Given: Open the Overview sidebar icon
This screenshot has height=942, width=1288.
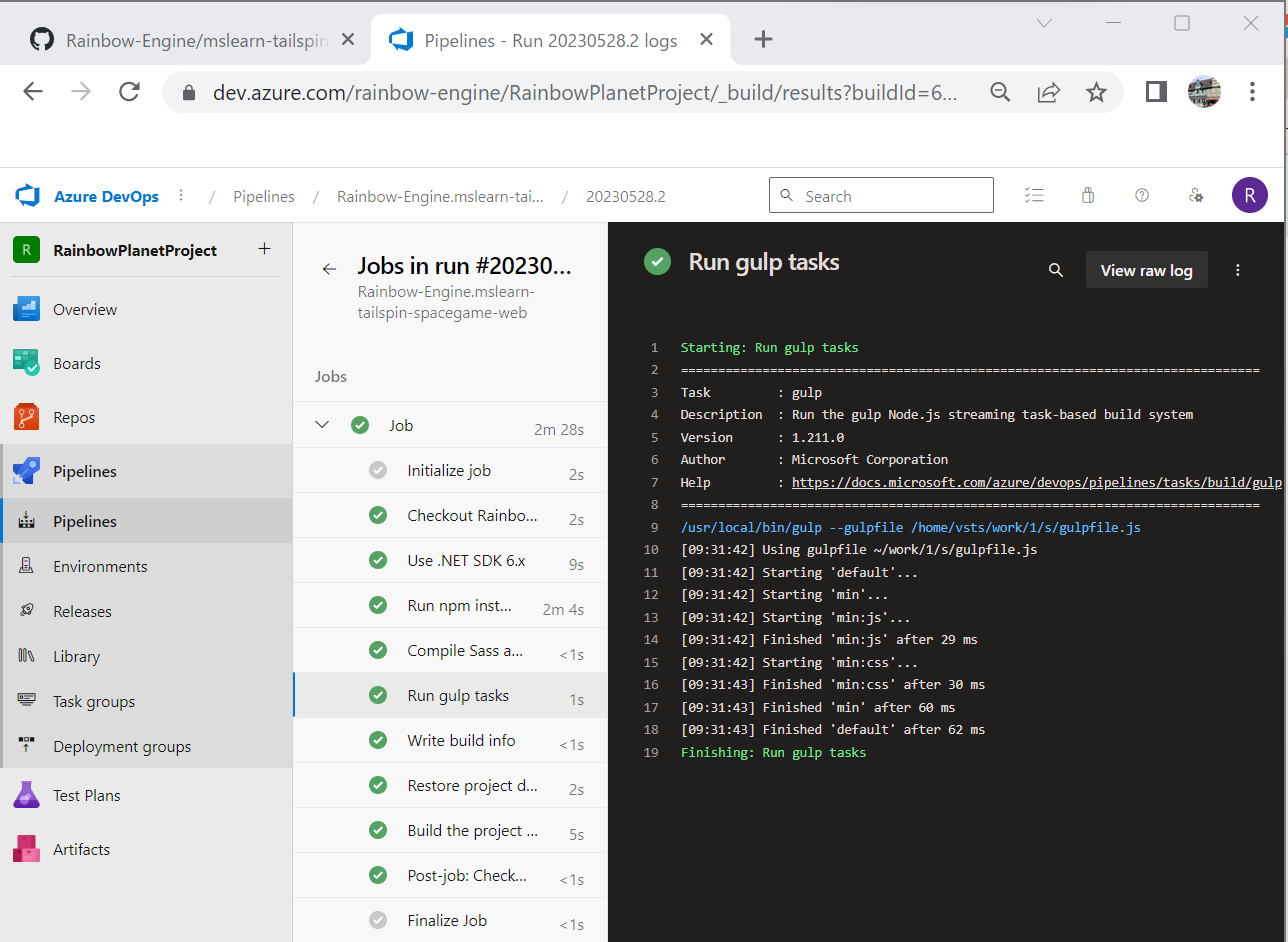Looking at the screenshot, I should 26,310.
